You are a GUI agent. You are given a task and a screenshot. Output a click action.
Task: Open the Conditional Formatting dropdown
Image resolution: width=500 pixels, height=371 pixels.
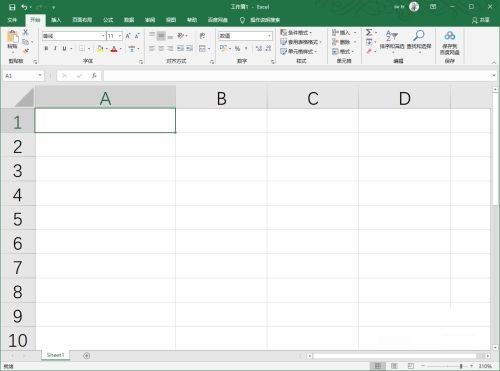point(296,32)
